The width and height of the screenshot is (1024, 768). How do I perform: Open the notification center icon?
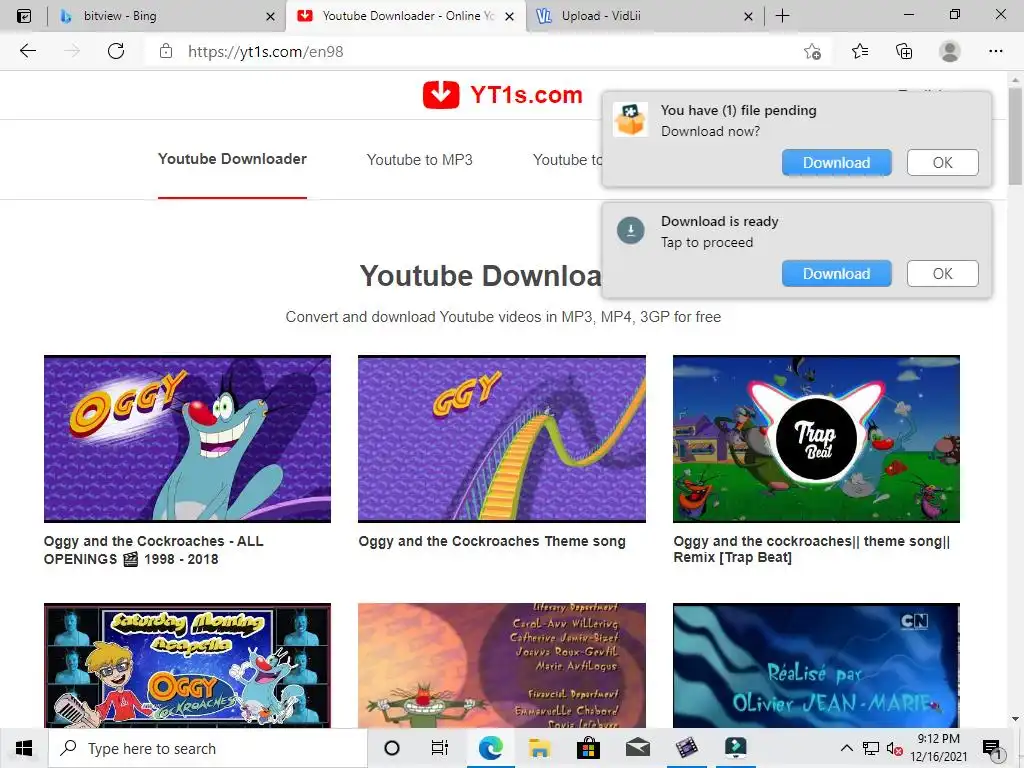click(993, 748)
